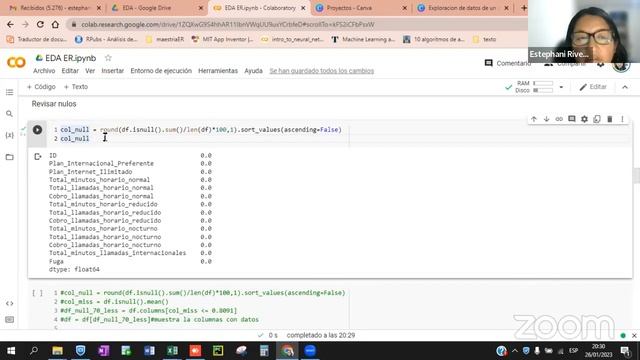The image size is (640, 360).
Task: Star the EDA ER.ipynb notebook
Action: (108, 58)
